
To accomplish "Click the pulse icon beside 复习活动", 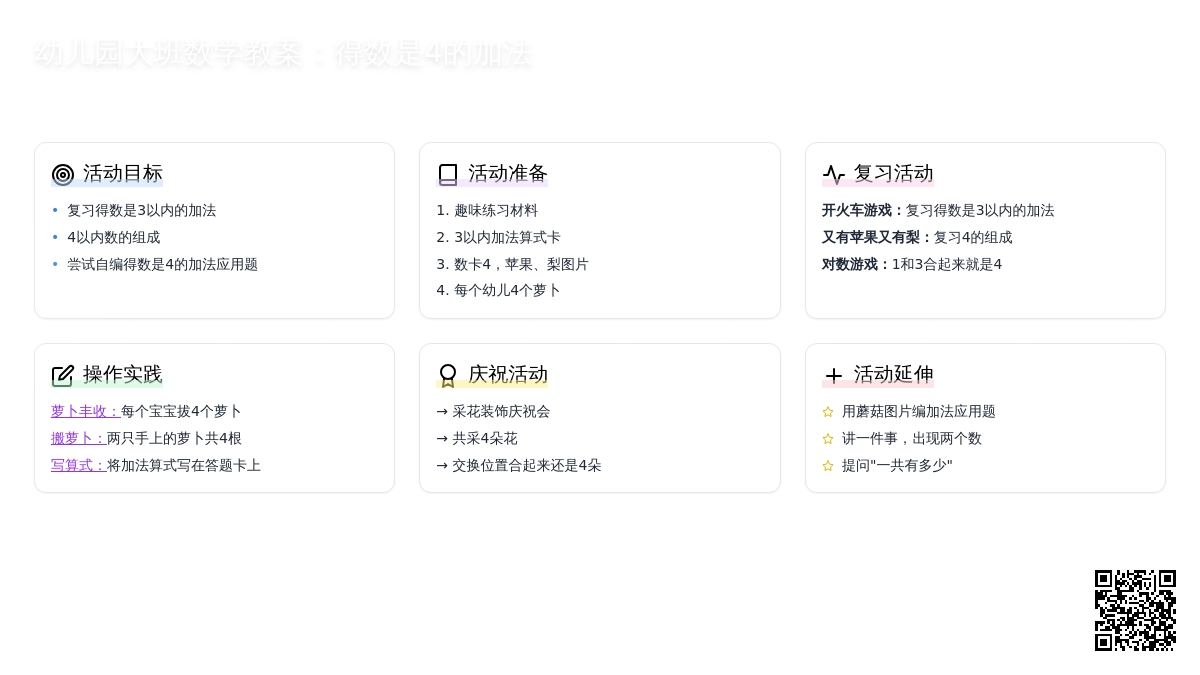I will [x=834, y=173].
